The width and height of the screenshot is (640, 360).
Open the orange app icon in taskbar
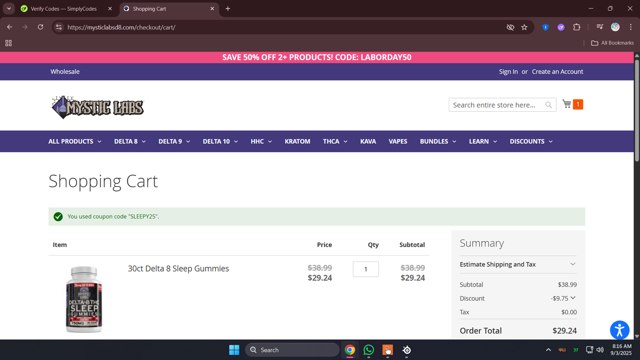[x=388, y=350]
